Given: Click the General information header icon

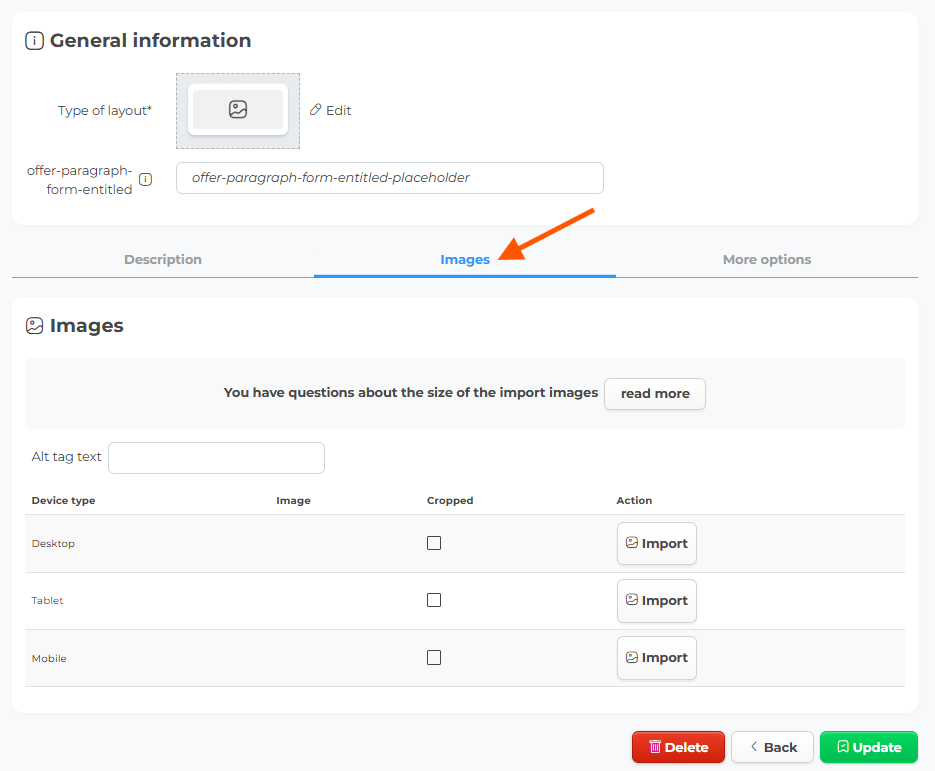Looking at the screenshot, I should [x=35, y=41].
